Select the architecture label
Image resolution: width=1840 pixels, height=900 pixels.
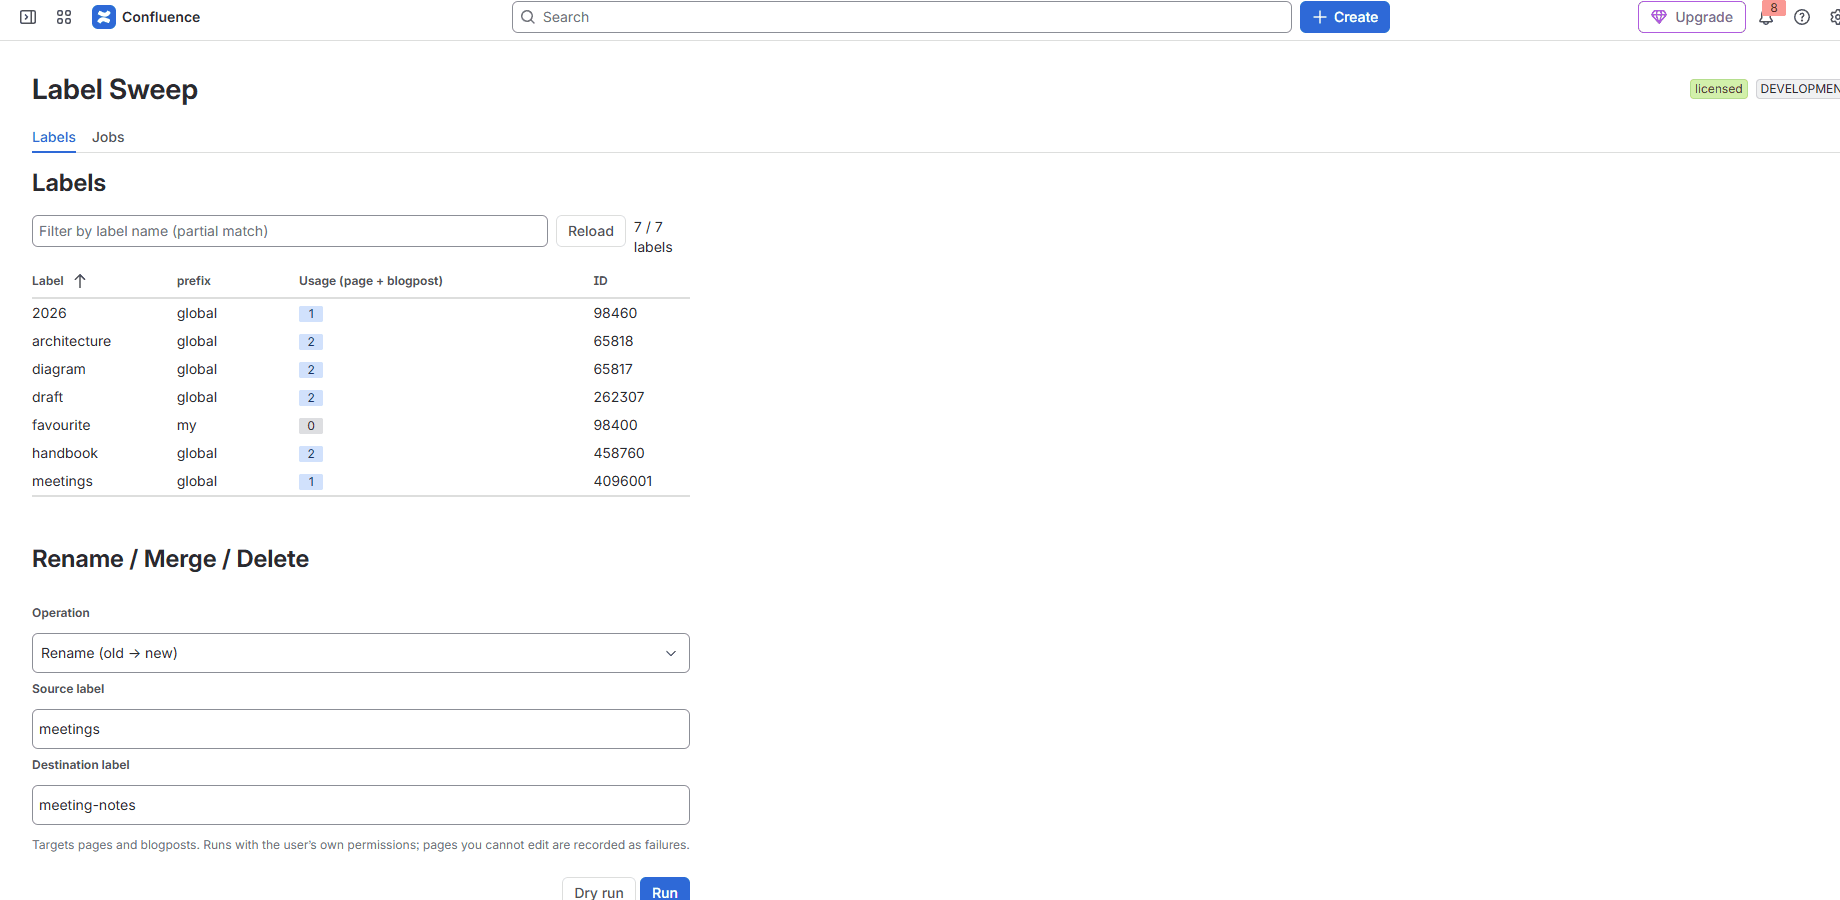coord(71,341)
